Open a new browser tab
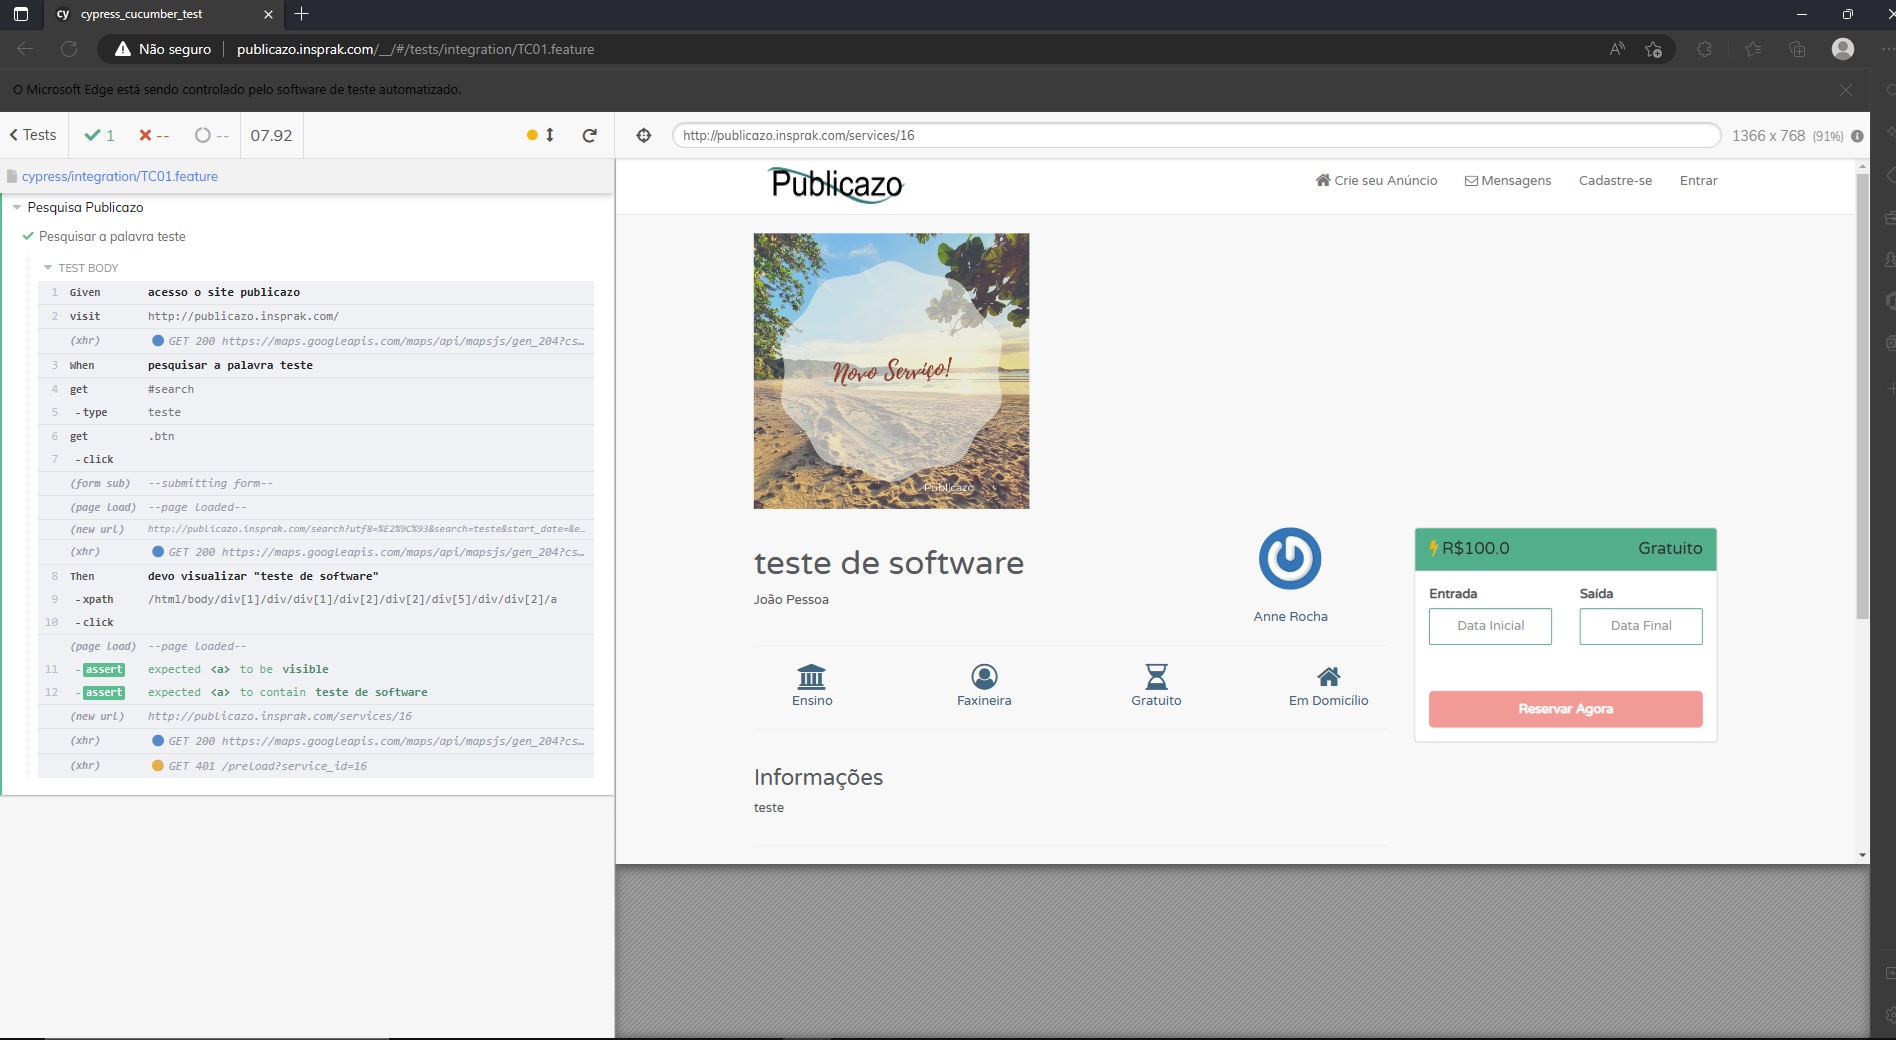 [x=301, y=14]
